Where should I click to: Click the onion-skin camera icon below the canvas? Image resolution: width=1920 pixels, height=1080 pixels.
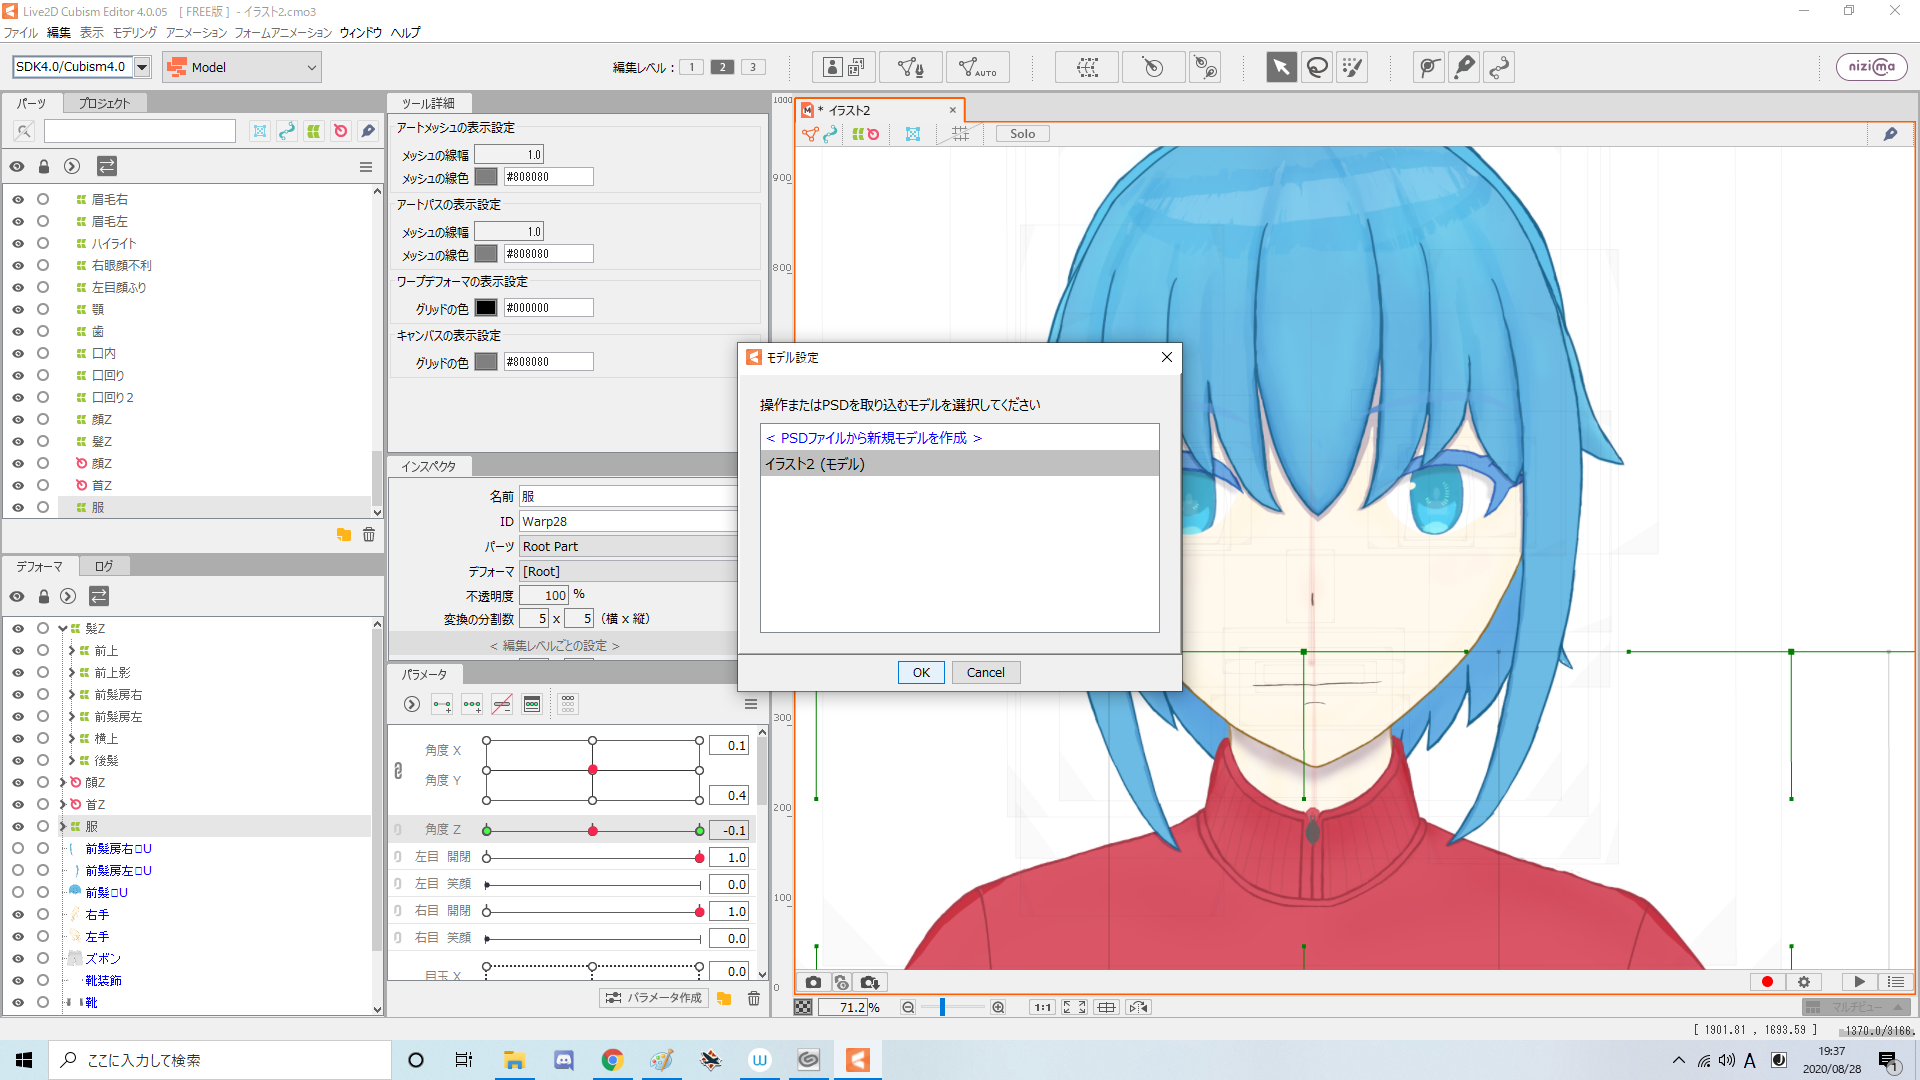(x=841, y=982)
